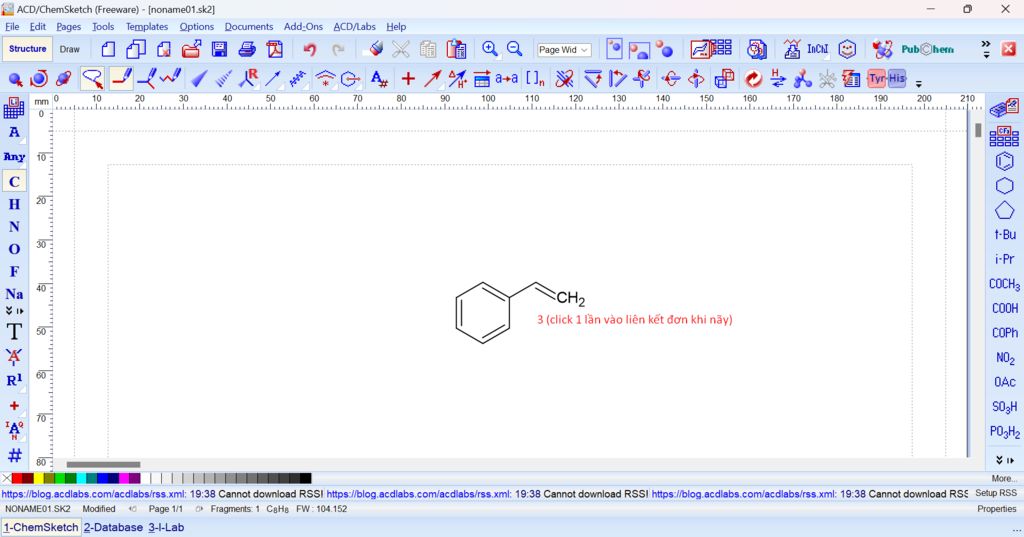Click the Setup RSS link
This screenshot has width=1024, height=537.
tap(996, 493)
